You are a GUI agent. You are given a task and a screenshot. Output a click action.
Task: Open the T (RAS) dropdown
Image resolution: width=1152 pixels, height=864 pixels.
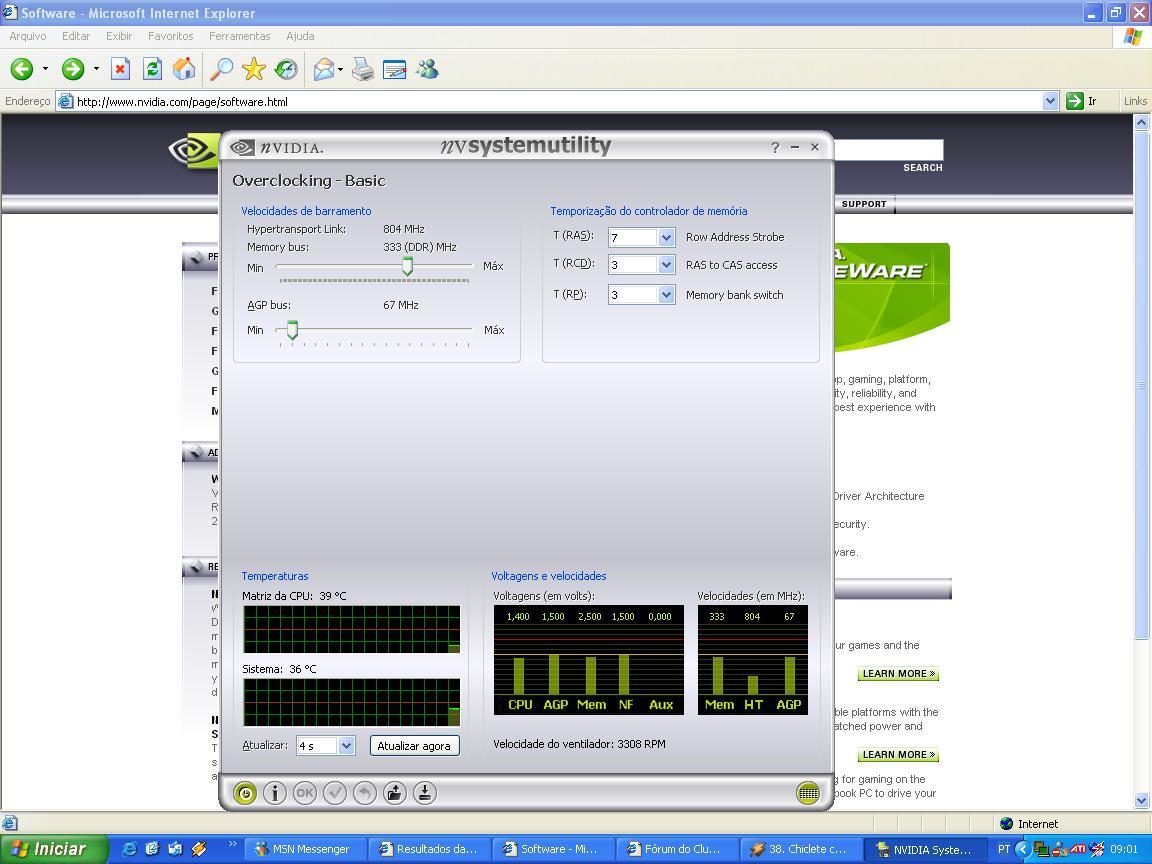coord(666,237)
